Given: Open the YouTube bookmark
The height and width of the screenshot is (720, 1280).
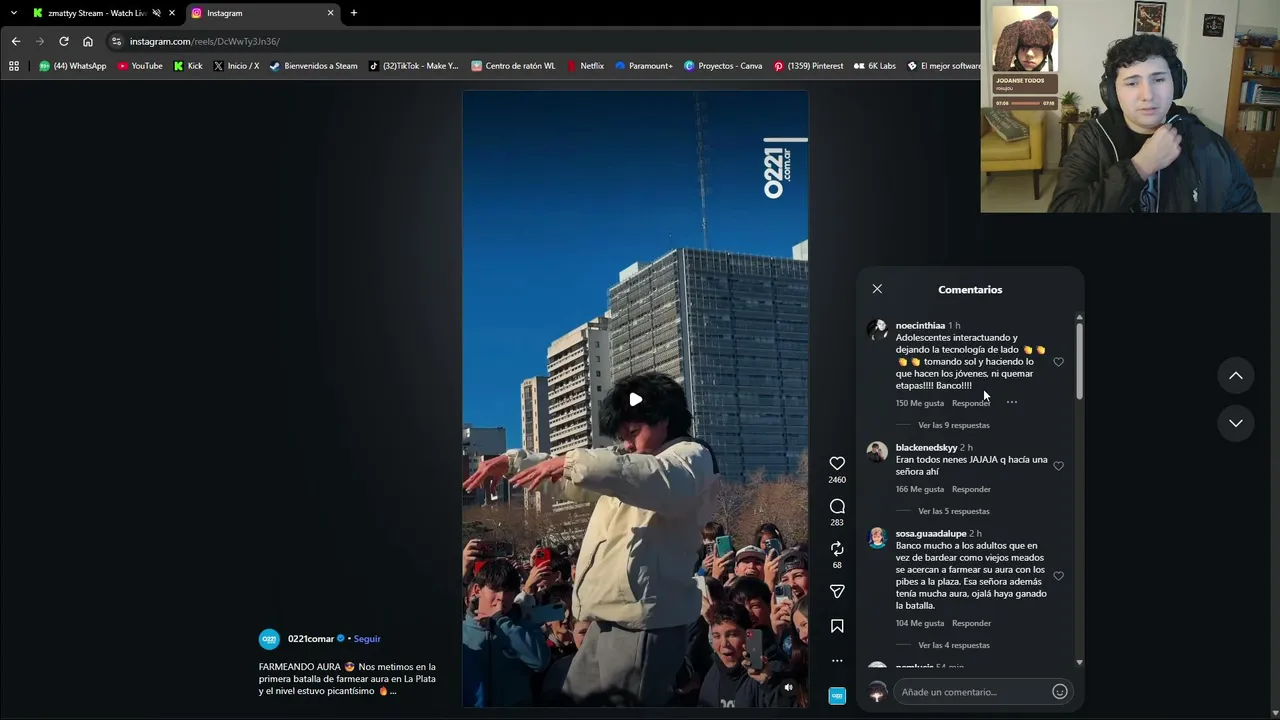Looking at the screenshot, I should point(140,66).
